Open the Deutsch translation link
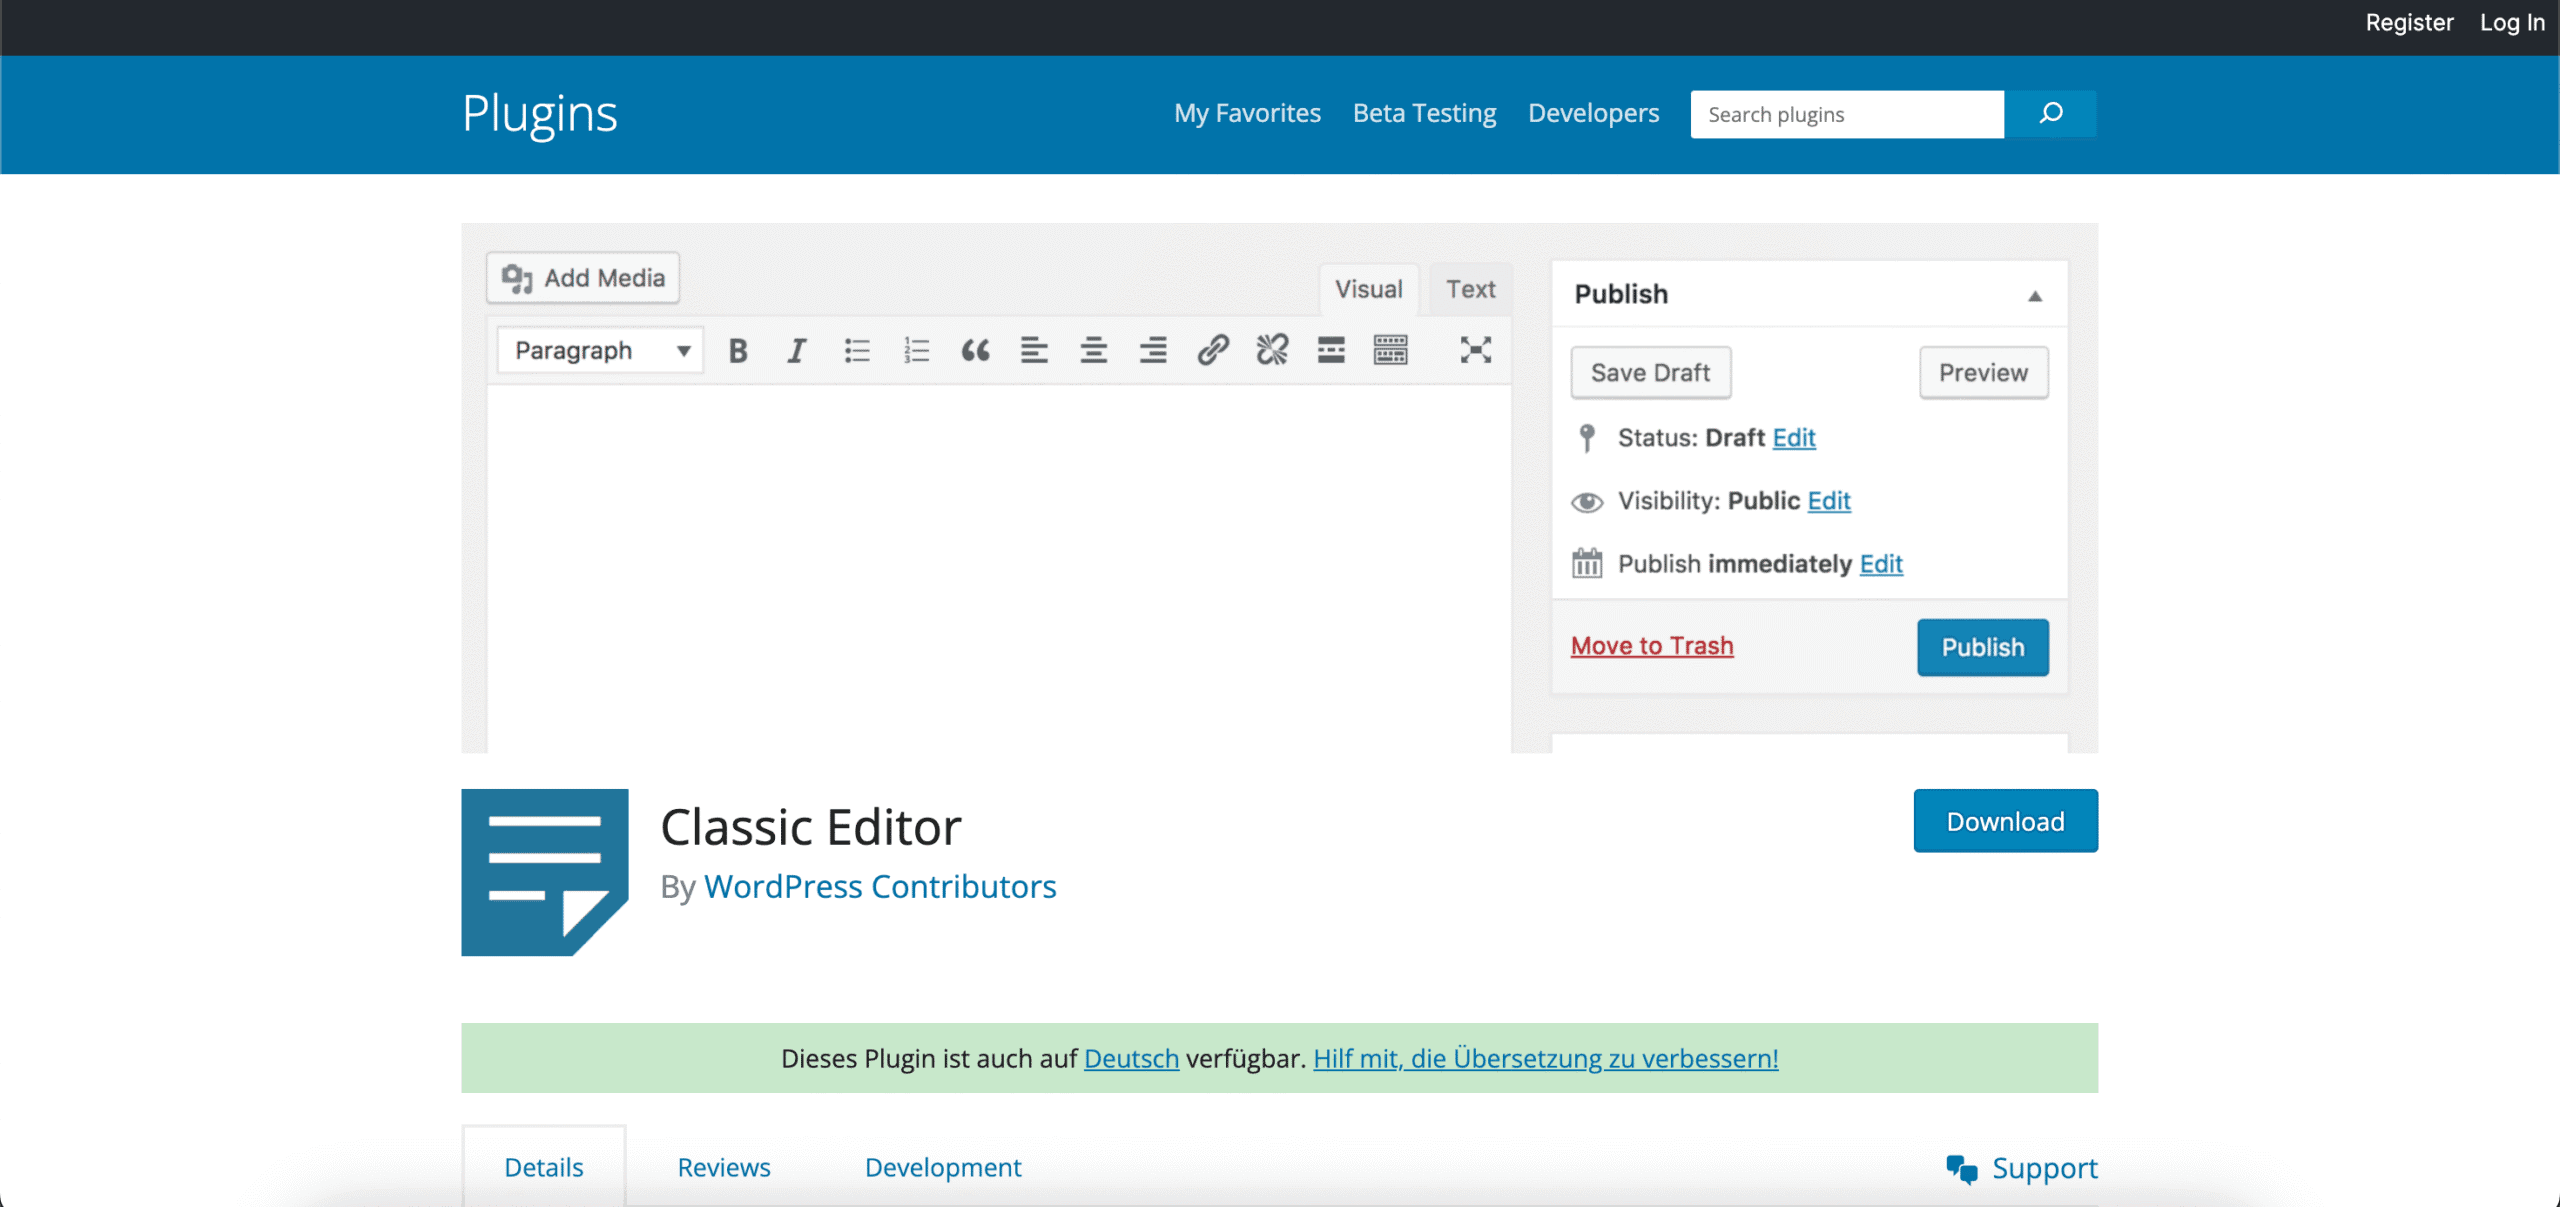The width and height of the screenshot is (2560, 1207). click(x=1131, y=1058)
